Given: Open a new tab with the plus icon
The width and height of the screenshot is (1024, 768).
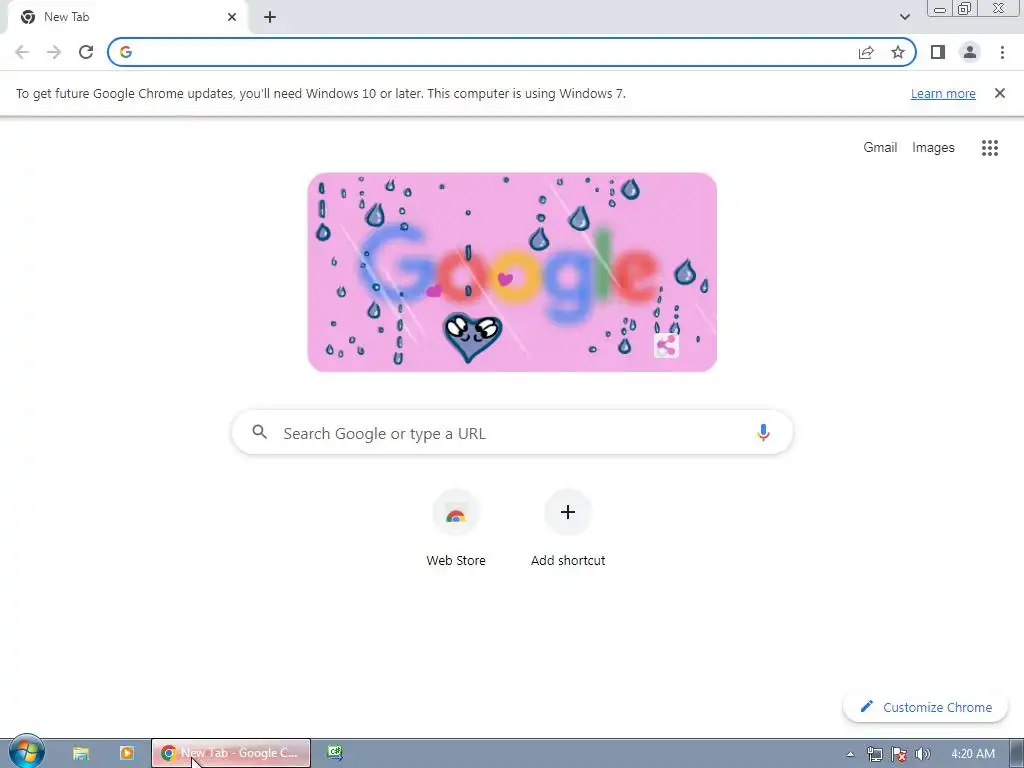Looking at the screenshot, I should tap(270, 17).
